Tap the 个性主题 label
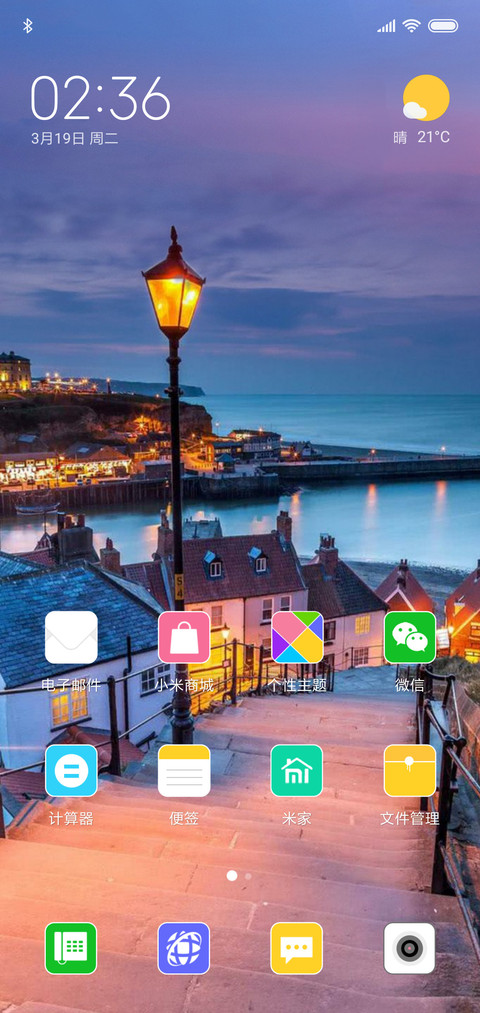This screenshot has width=480, height=1013. click(297, 685)
